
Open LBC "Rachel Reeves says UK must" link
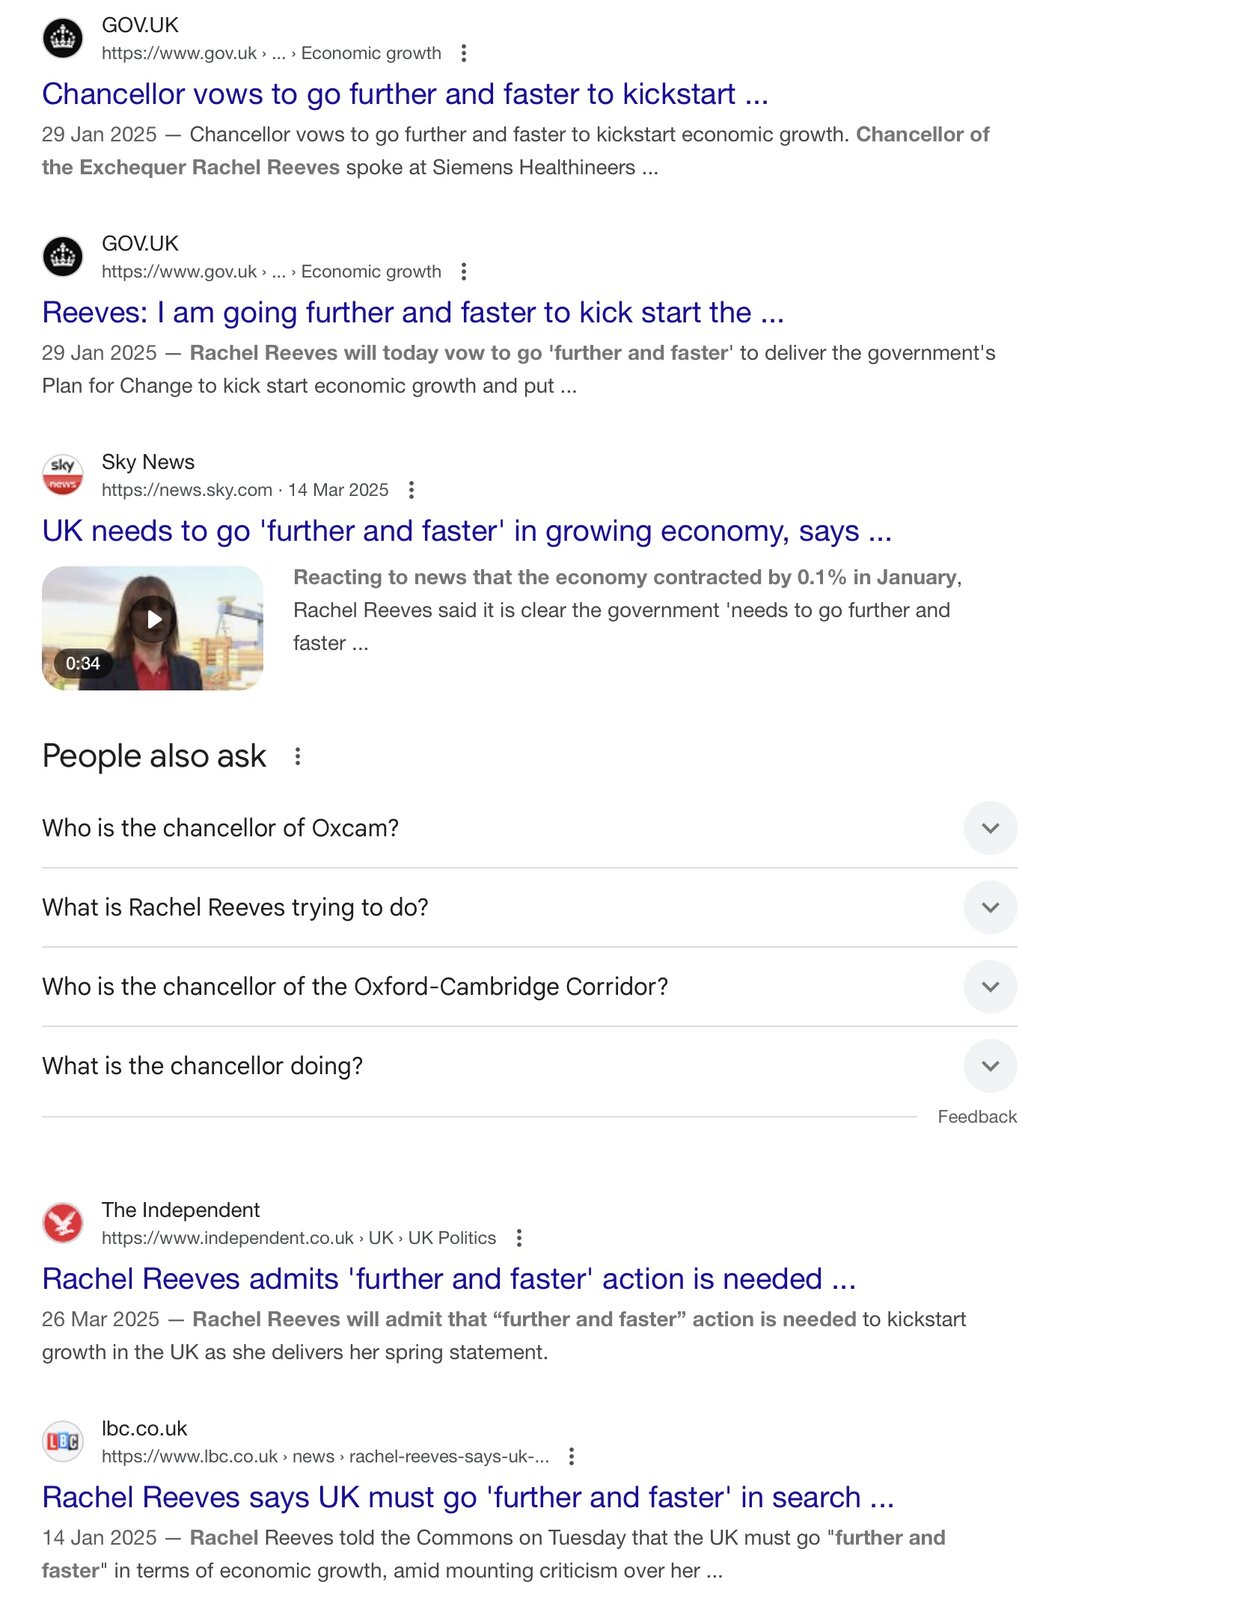pos(468,1497)
